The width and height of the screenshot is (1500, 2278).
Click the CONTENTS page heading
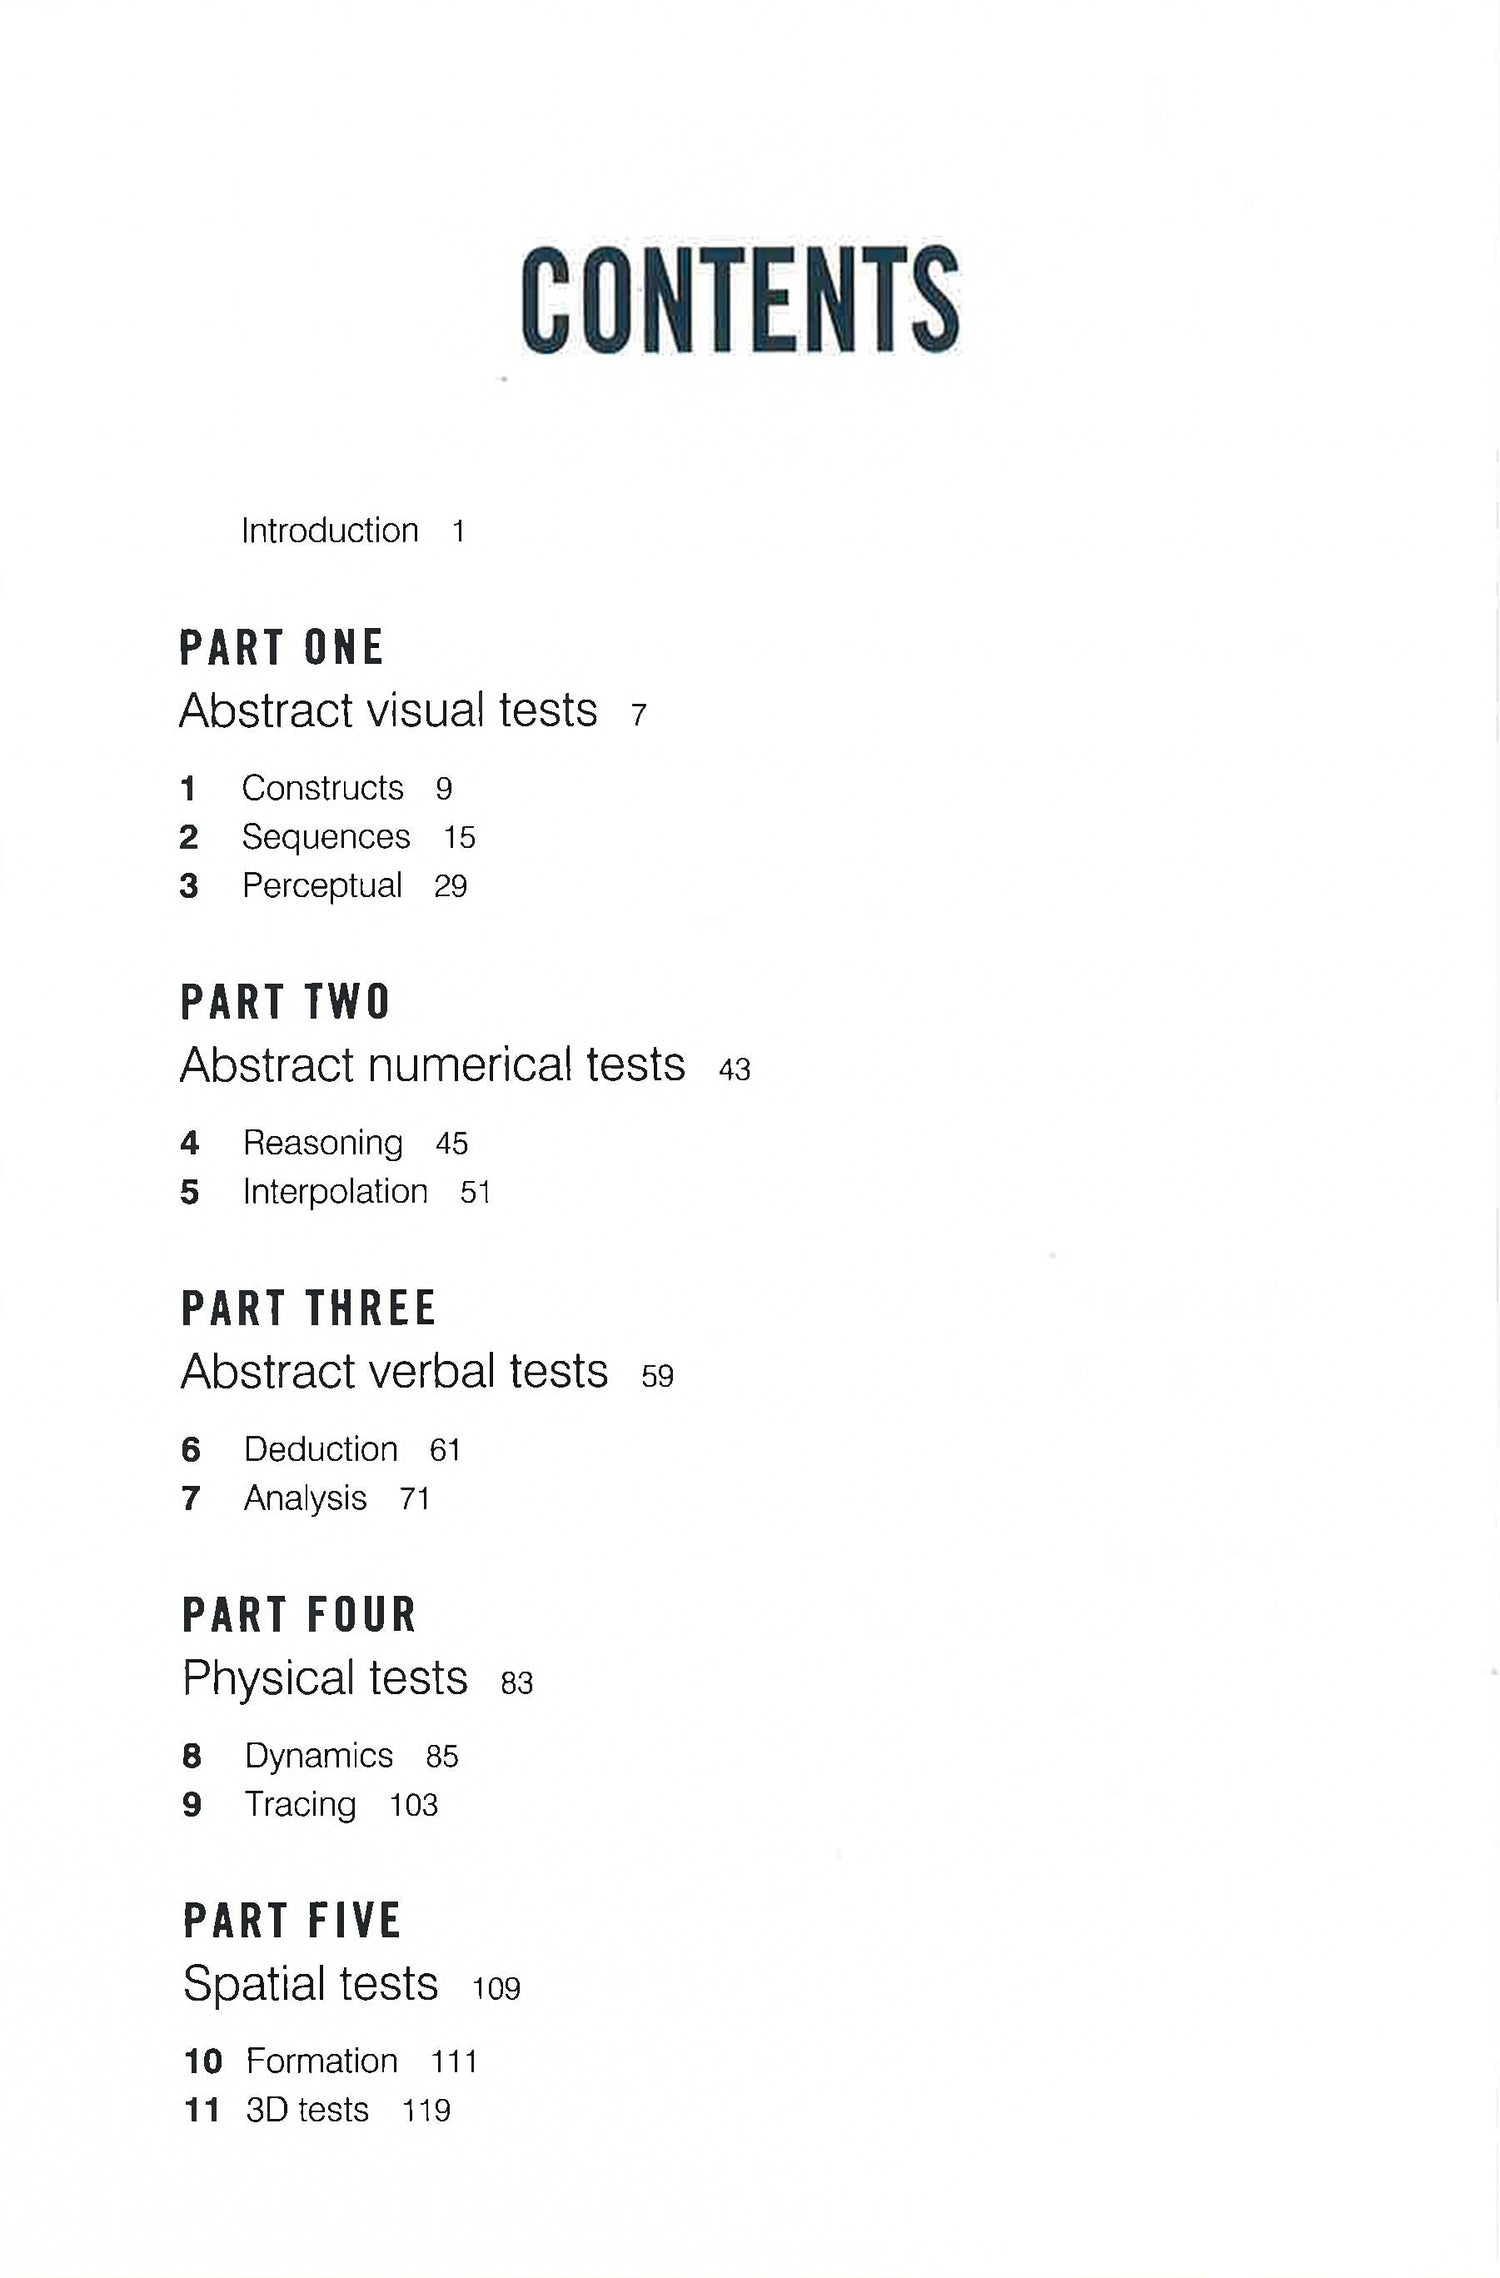point(740,301)
